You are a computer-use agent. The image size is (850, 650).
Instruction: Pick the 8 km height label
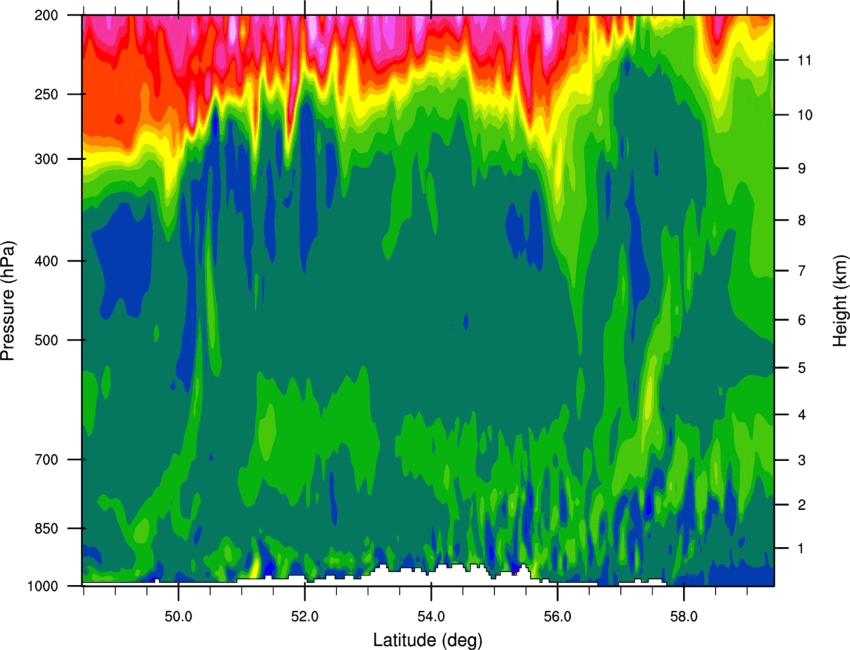tap(802, 220)
